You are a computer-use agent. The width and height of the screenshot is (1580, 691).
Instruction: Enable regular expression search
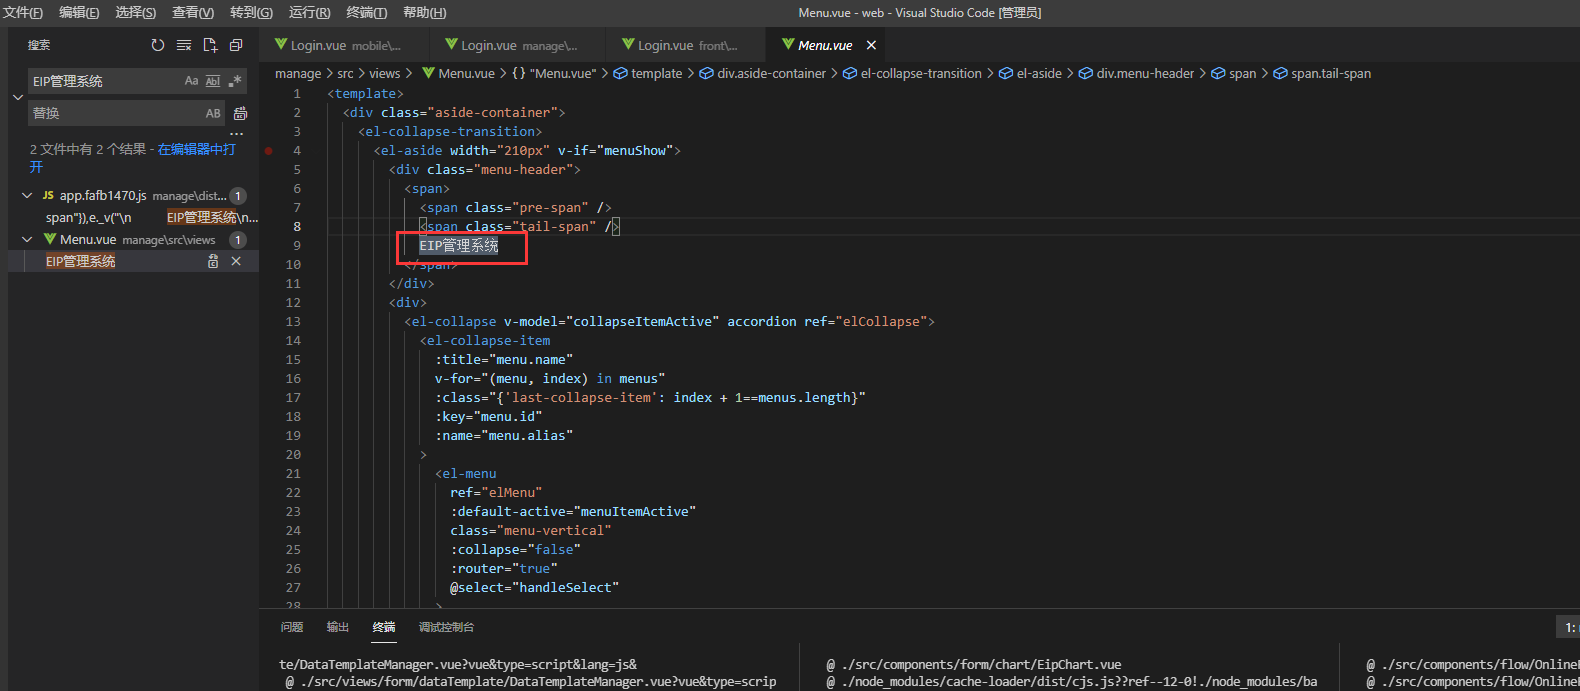click(235, 81)
